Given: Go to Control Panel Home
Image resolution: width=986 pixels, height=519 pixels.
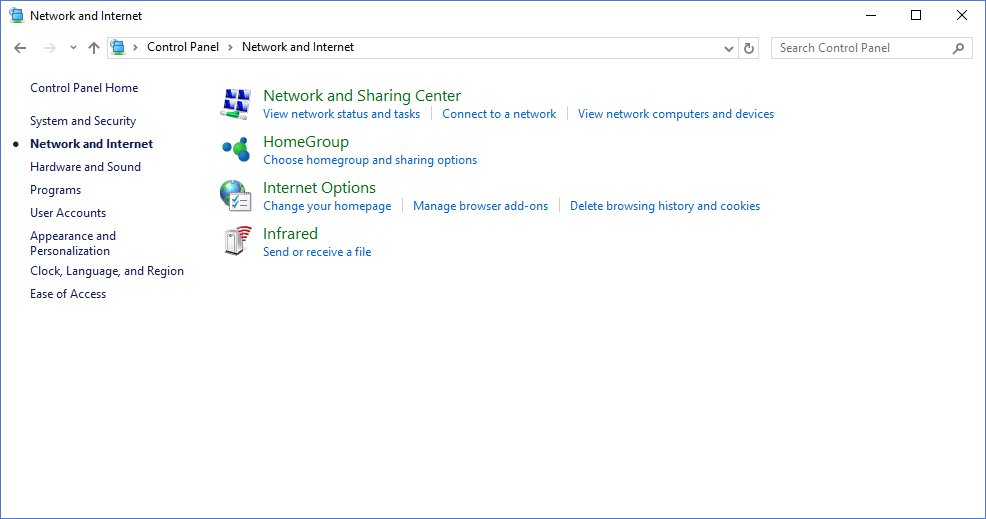Looking at the screenshot, I should pos(84,88).
